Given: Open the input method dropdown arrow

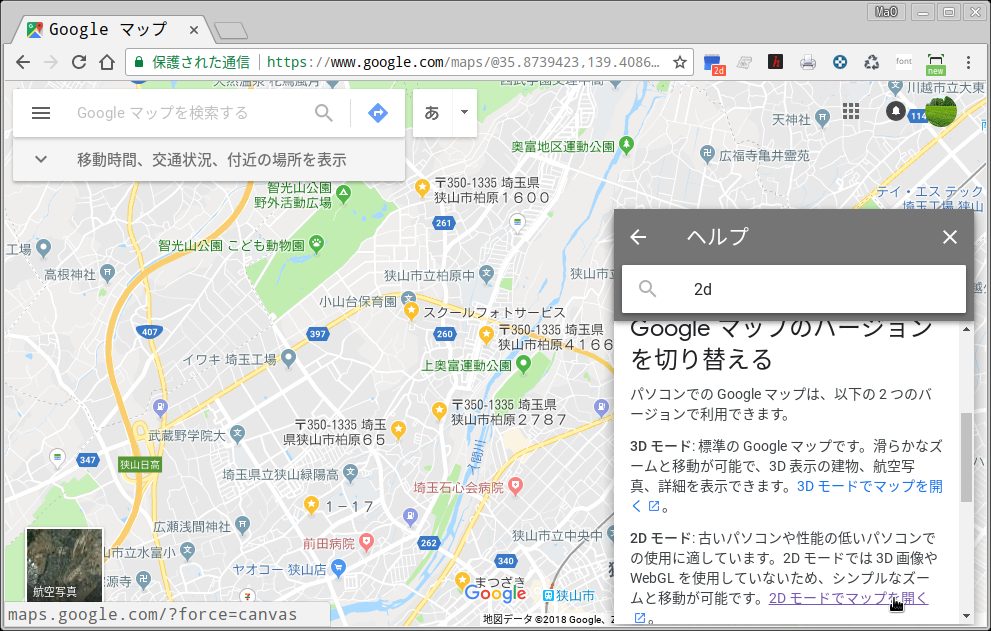Looking at the screenshot, I should [465, 113].
